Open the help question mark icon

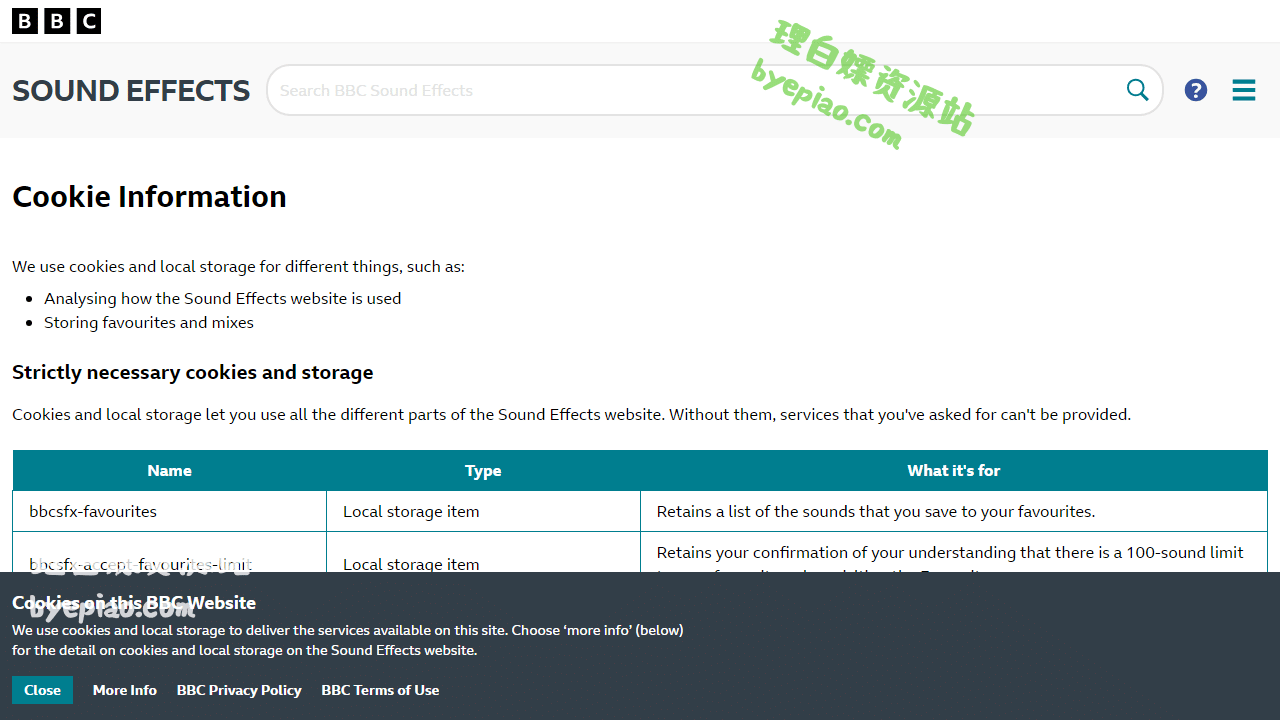(1196, 90)
